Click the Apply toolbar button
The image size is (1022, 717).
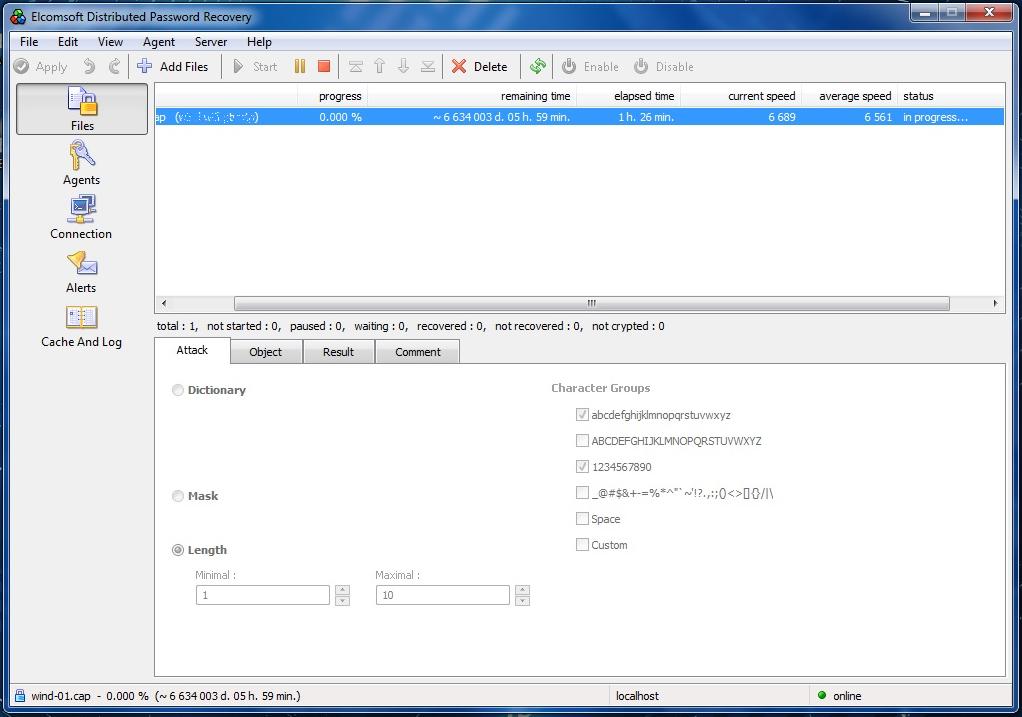pyautogui.click(x=40, y=66)
